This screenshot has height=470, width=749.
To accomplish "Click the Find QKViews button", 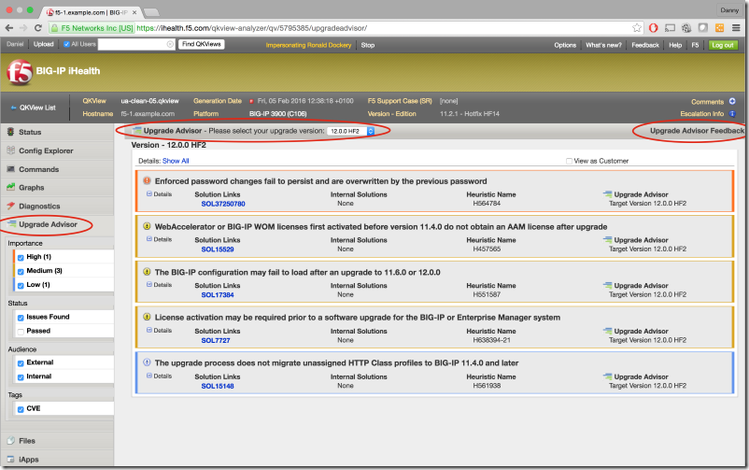I will coord(202,45).
